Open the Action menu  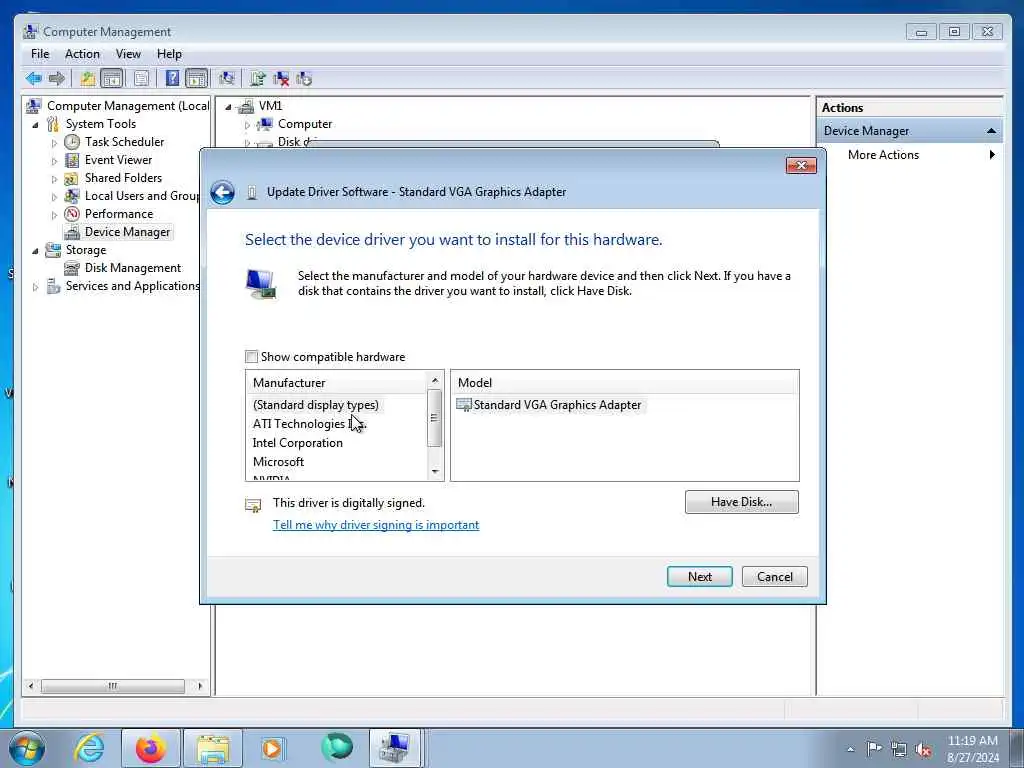point(82,54)
